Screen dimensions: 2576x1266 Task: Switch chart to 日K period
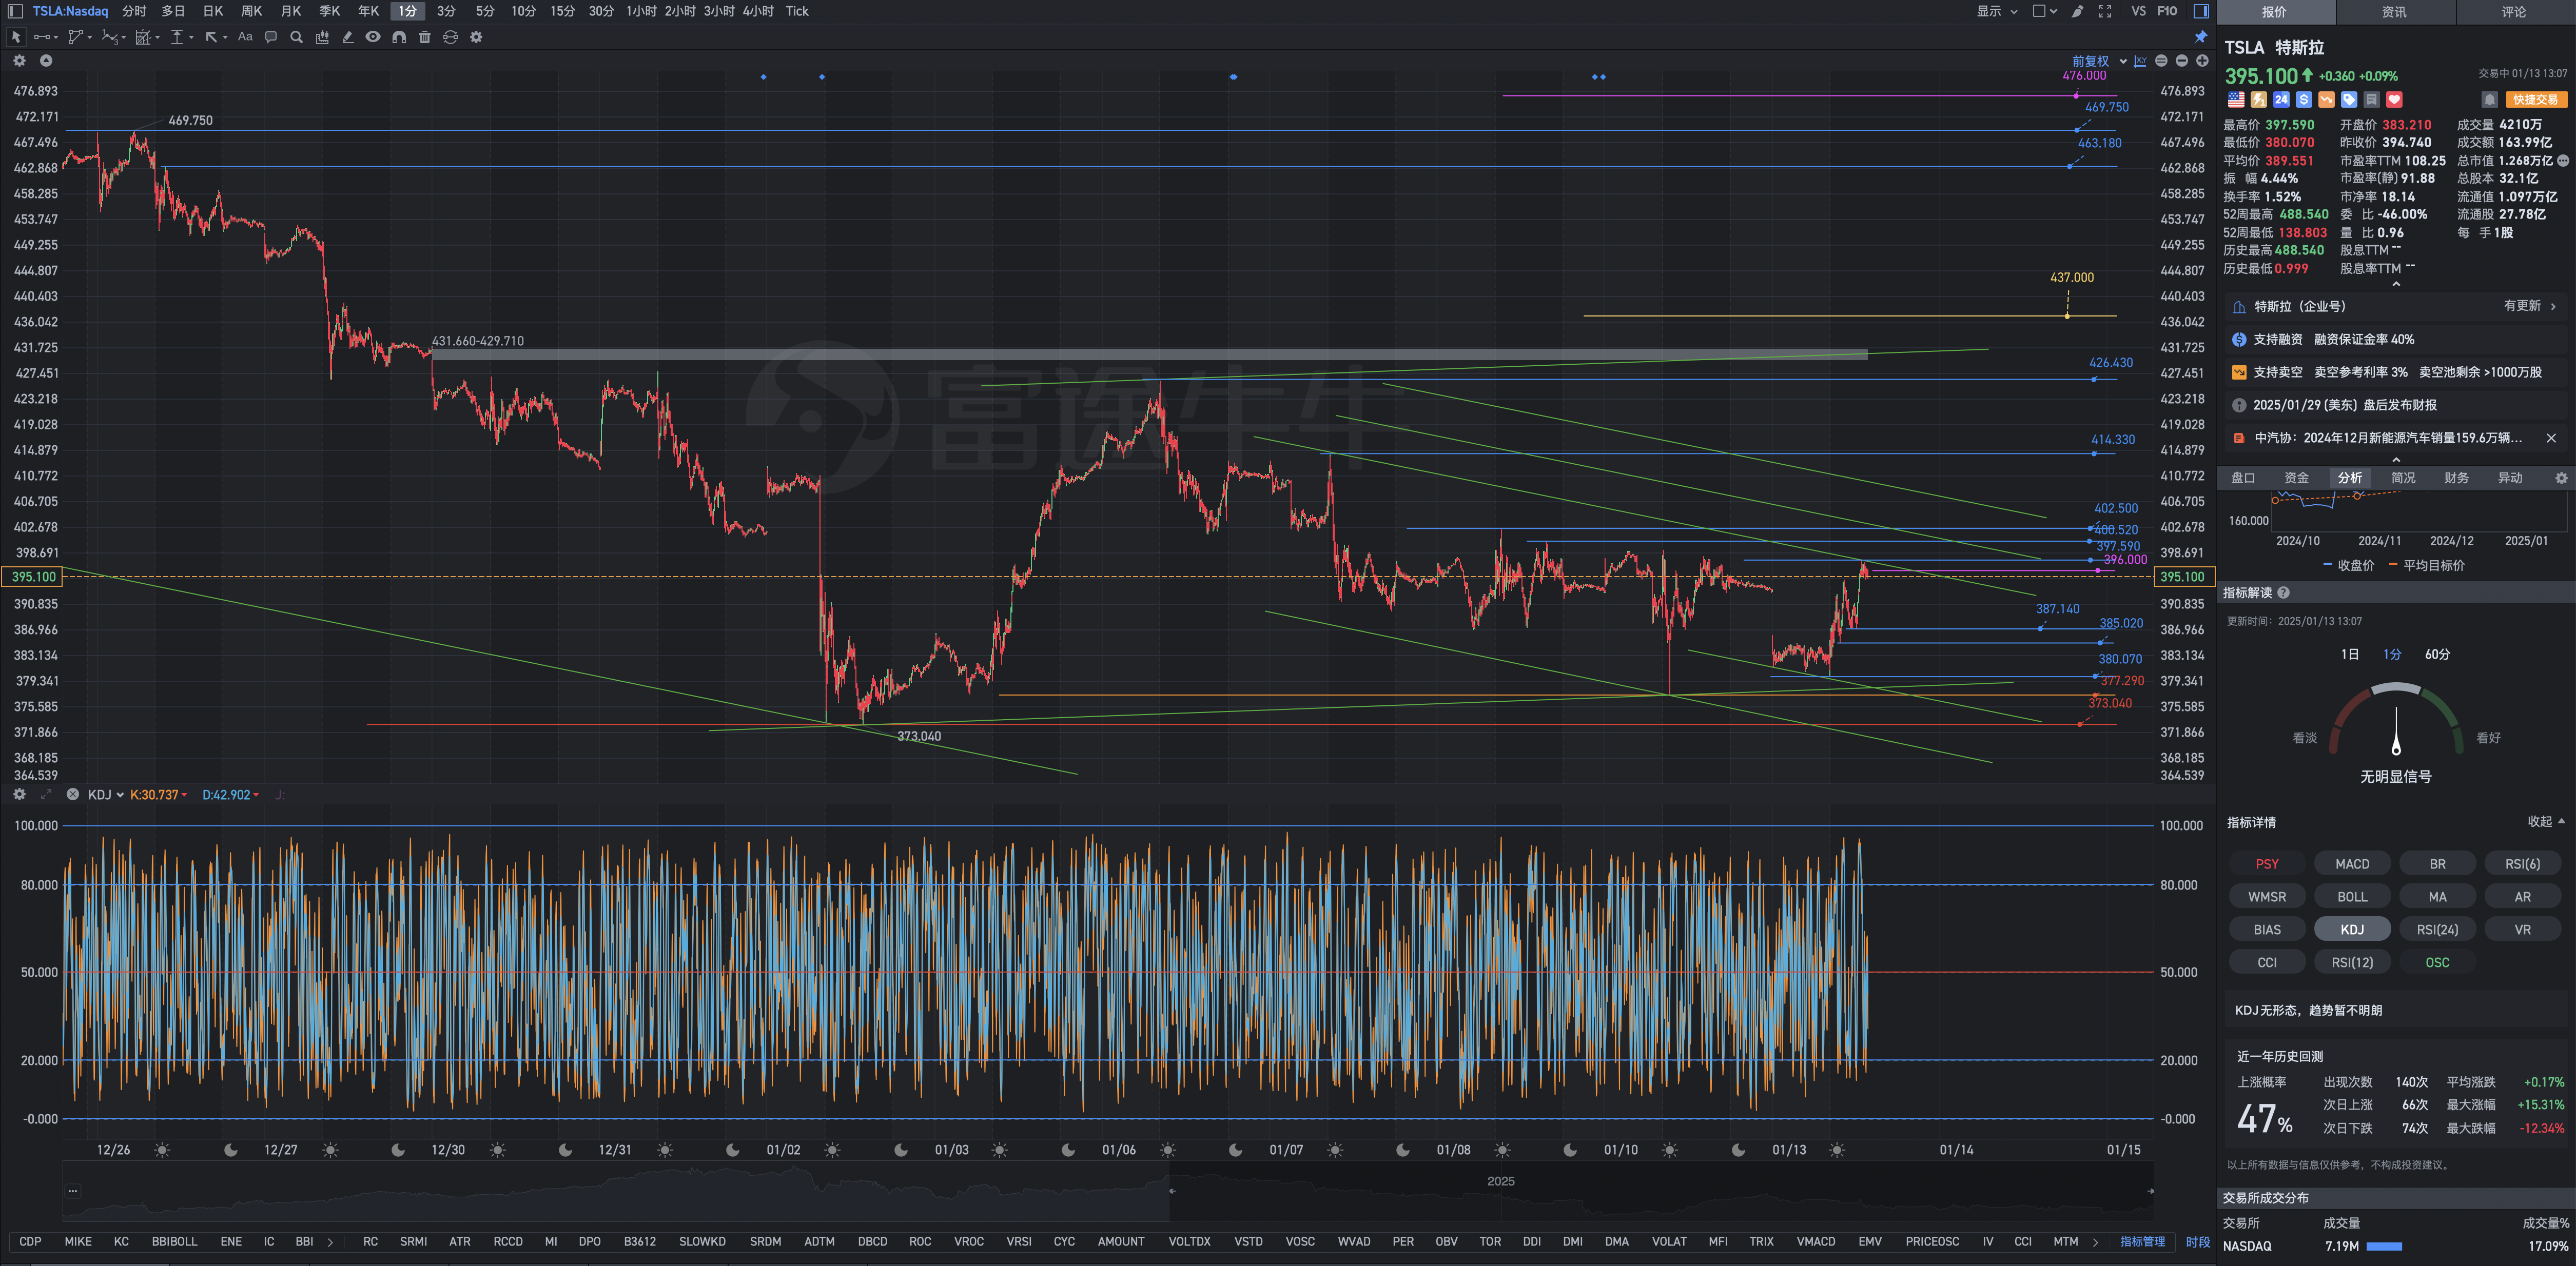tap(213, 11)
